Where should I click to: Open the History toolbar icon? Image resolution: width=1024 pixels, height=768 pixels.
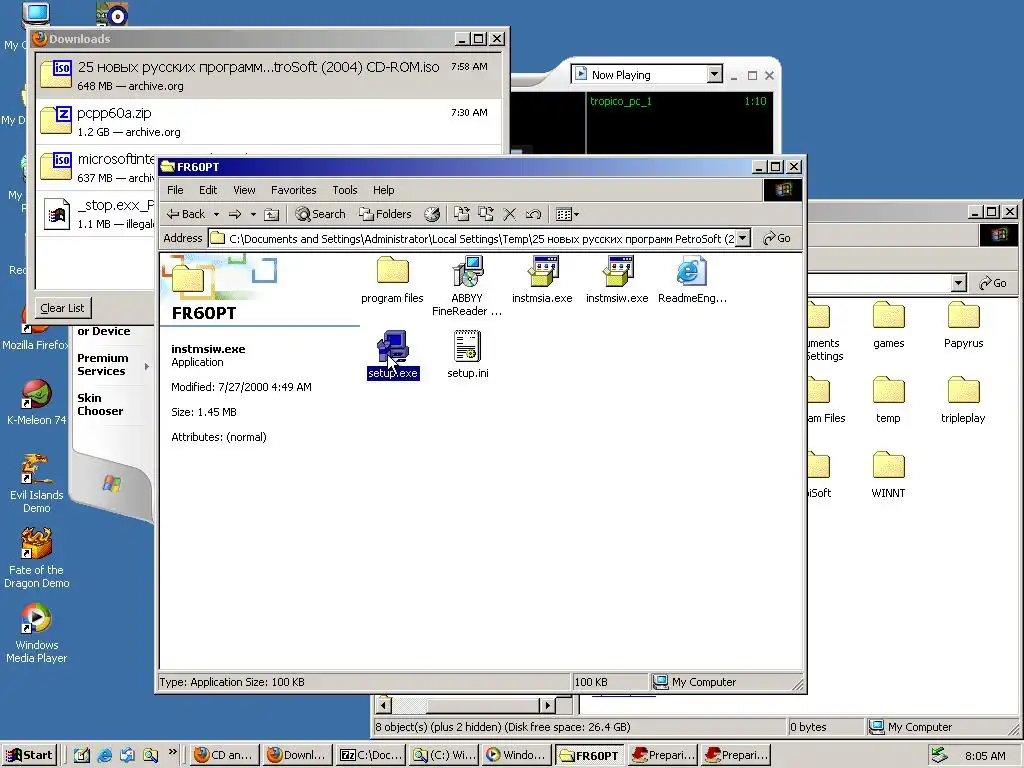point(432,214)
